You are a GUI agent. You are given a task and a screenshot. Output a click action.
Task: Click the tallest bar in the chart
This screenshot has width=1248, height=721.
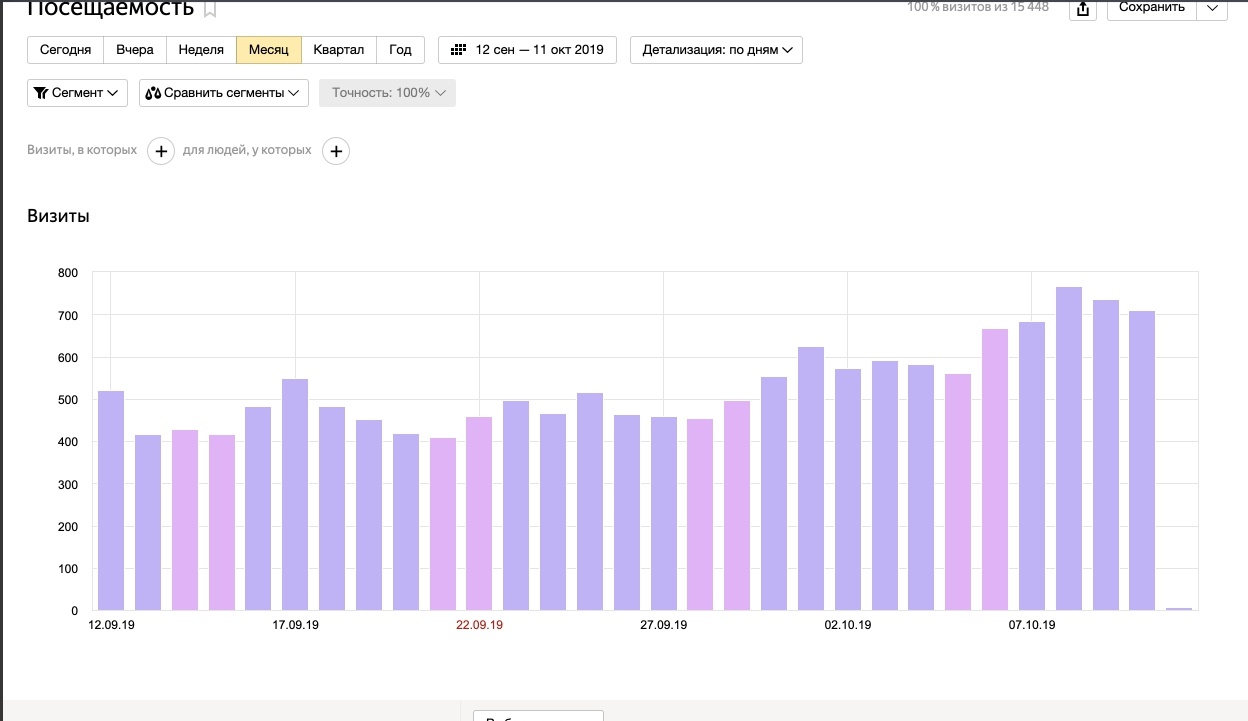[x=1069, y=450]
